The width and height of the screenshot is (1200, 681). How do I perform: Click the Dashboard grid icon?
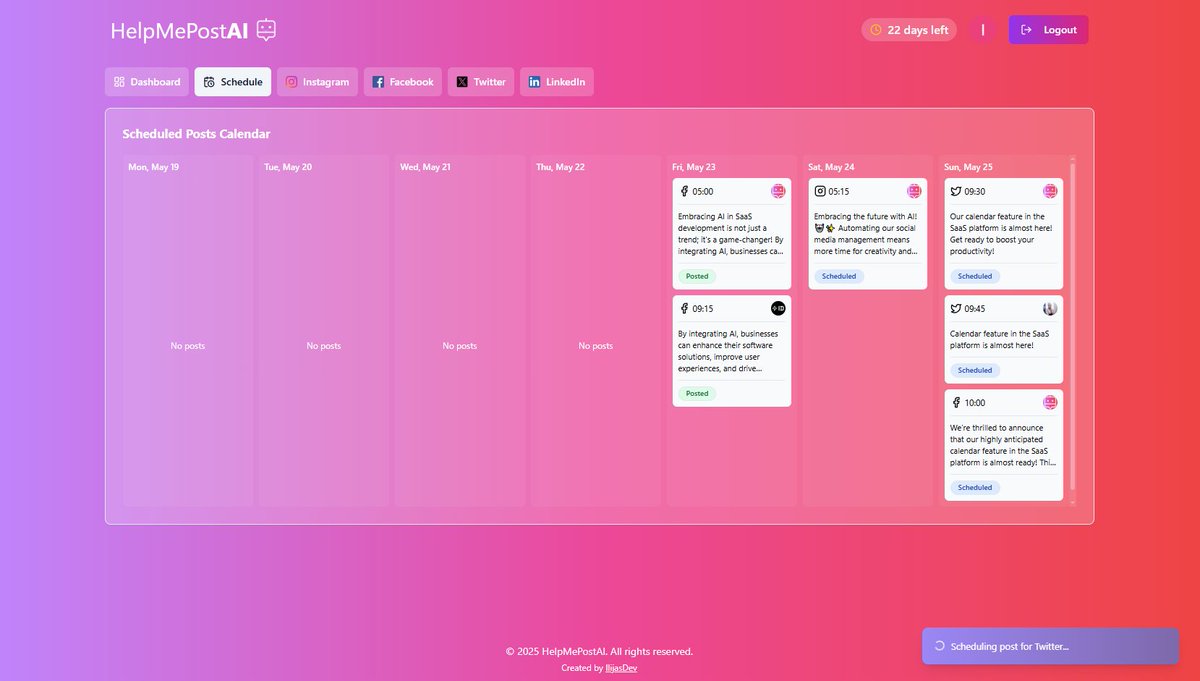pyautogui.click(x=119, y=82)
